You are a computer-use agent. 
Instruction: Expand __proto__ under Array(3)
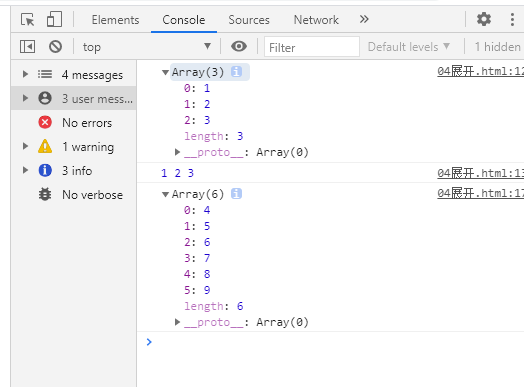pos(177,152)
